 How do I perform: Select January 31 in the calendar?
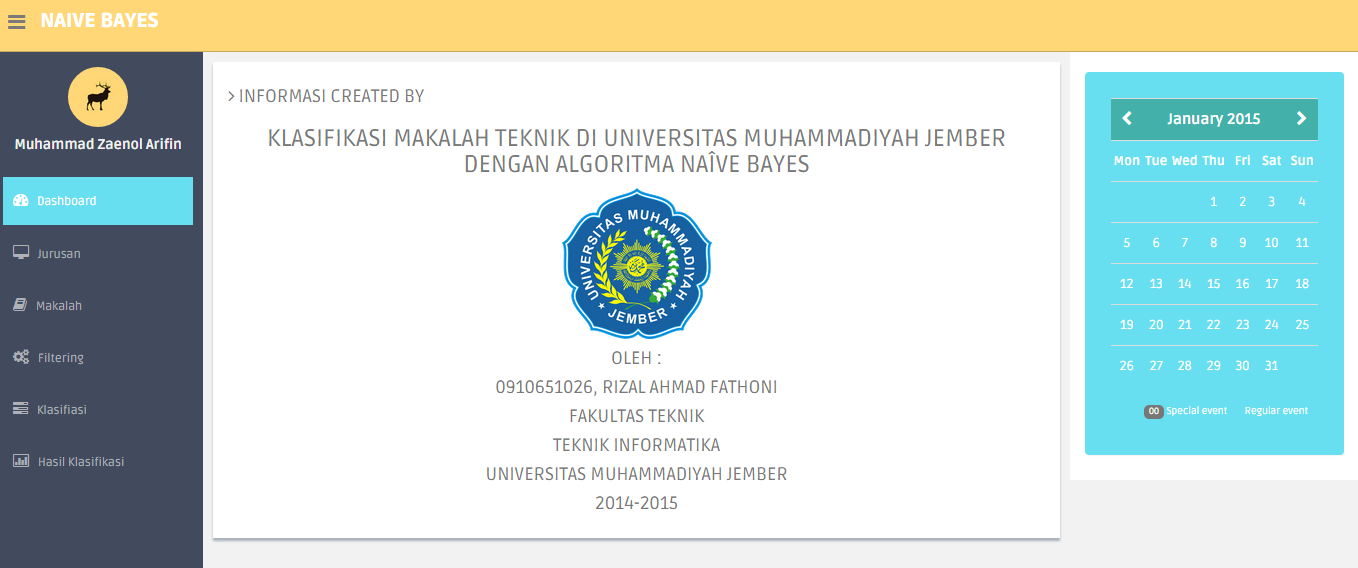pos(1271,365)
